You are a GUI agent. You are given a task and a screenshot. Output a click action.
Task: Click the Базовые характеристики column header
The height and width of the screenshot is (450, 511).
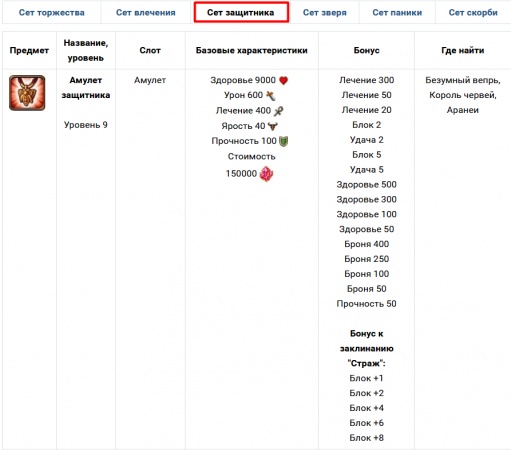(x=252, y=50)
